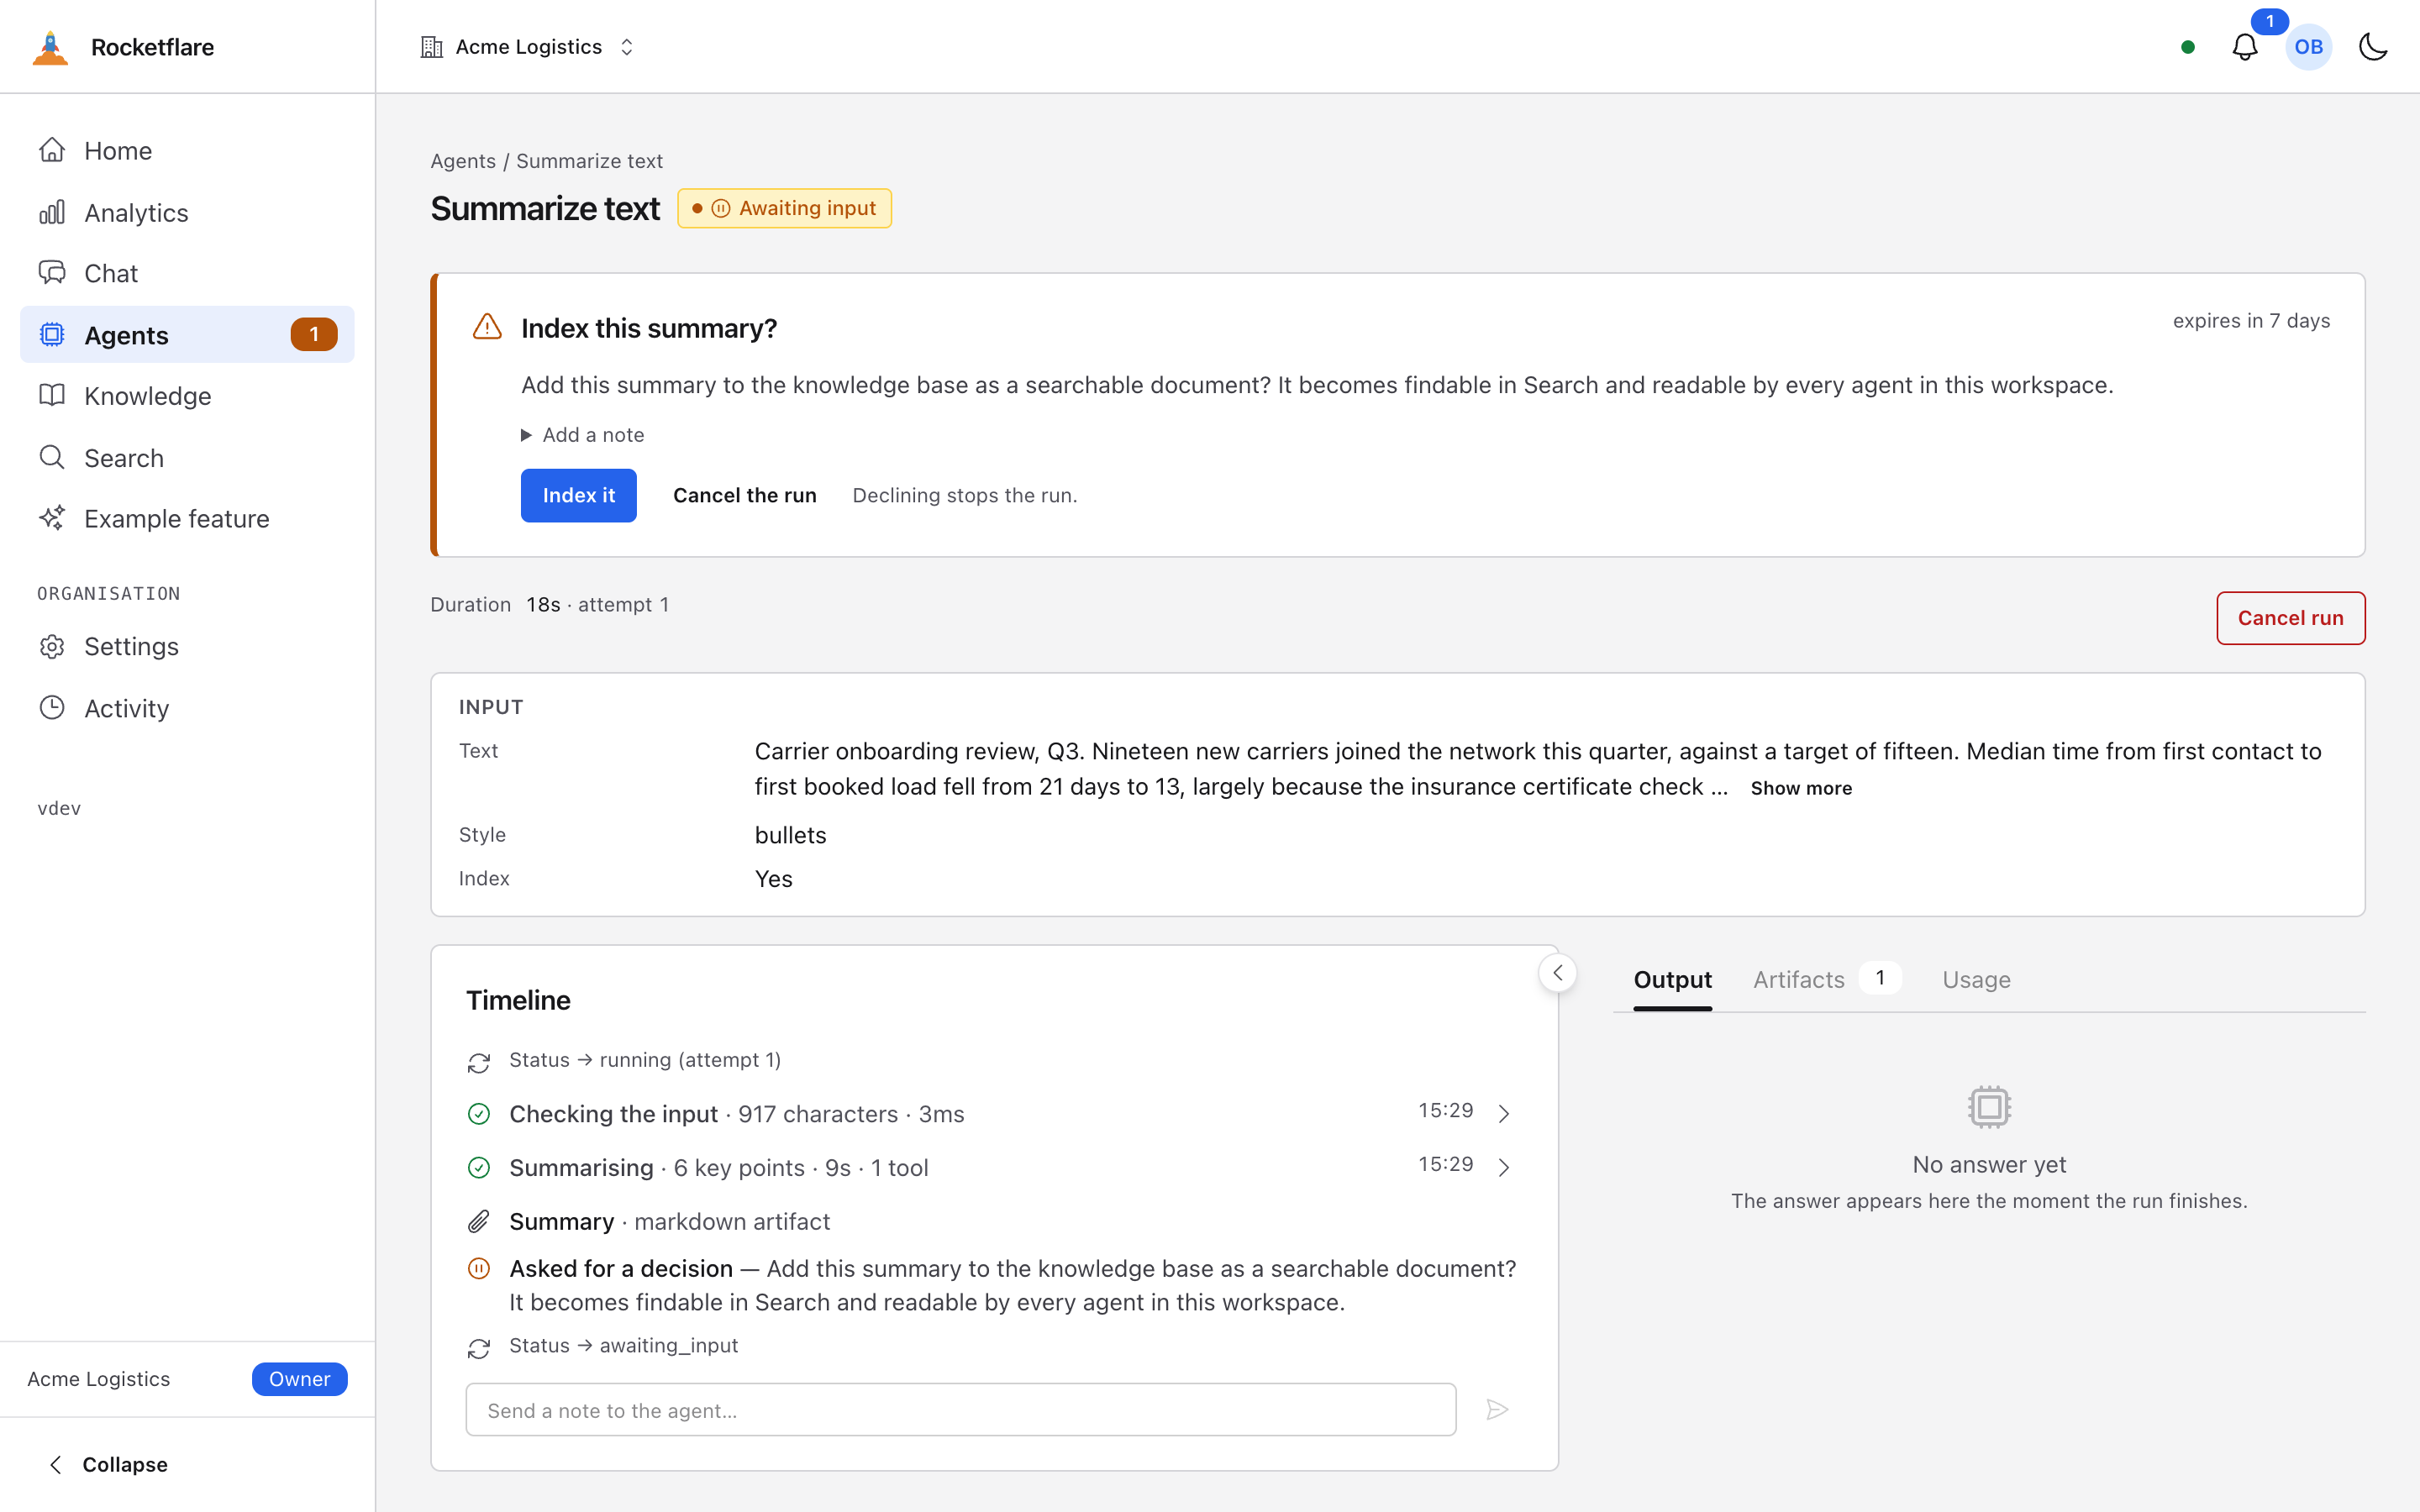Image resolution: width=2420 pixels, height=1512 pixels.
Task: Click the "vdev" version label
Action: (x=59, y=808)
